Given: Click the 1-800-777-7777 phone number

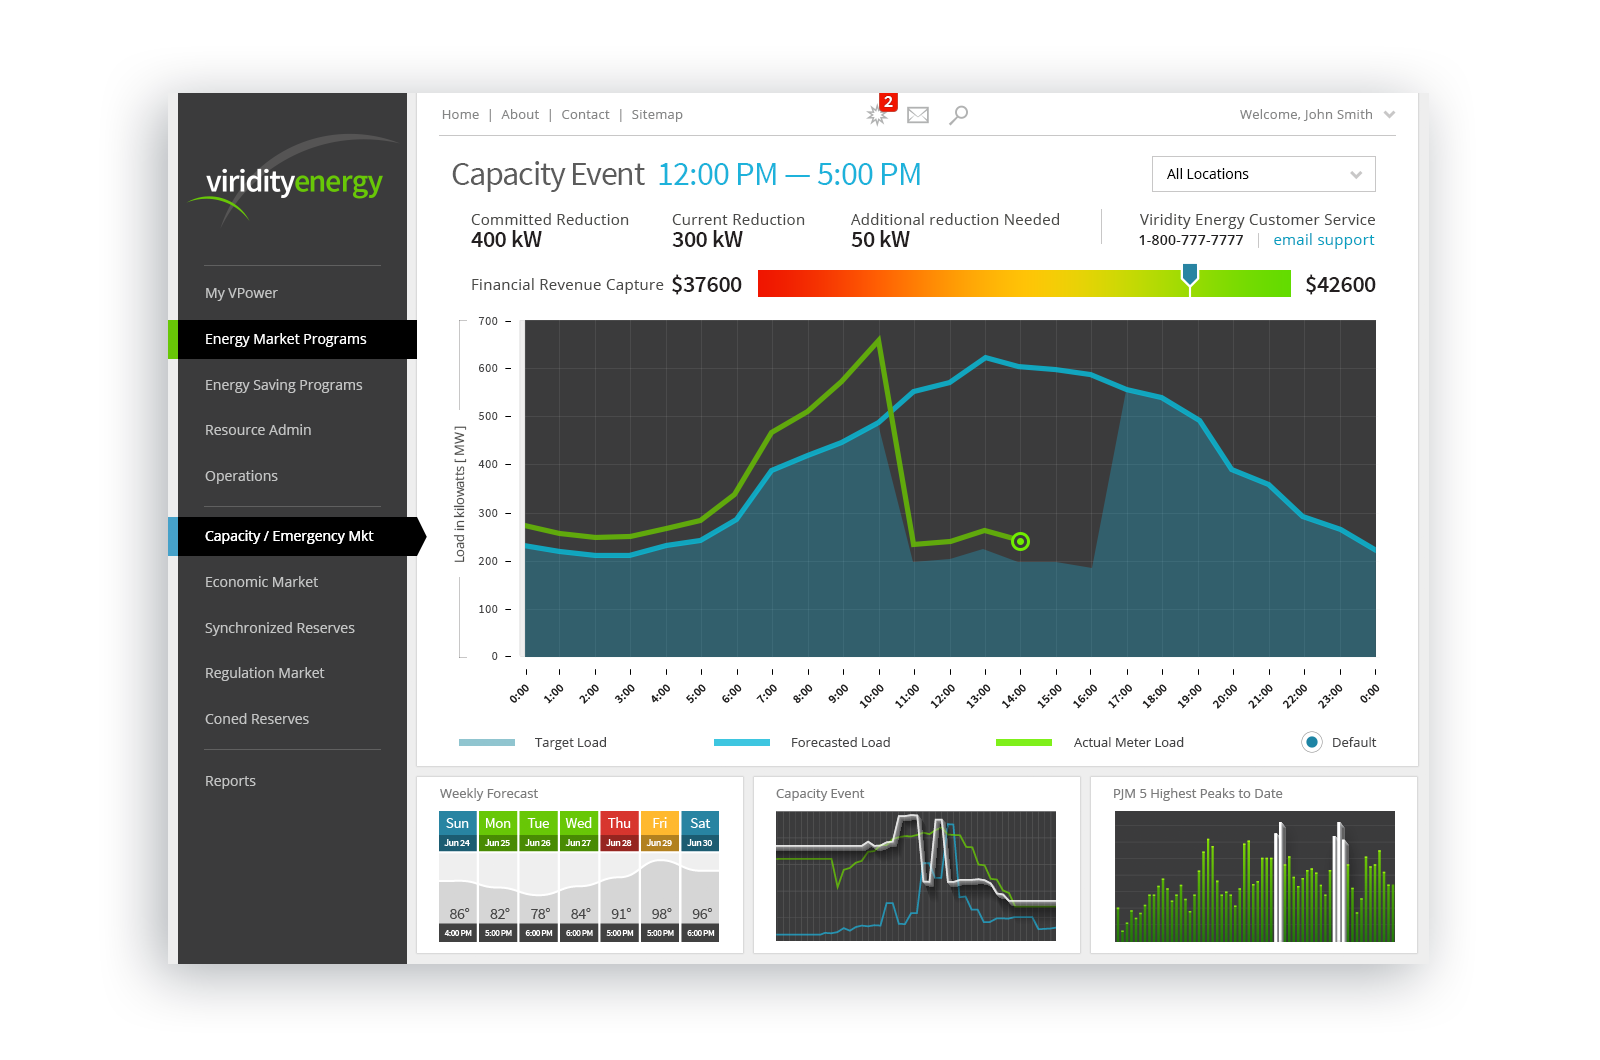Looking at the screenshot, I should pos(1191,240).
